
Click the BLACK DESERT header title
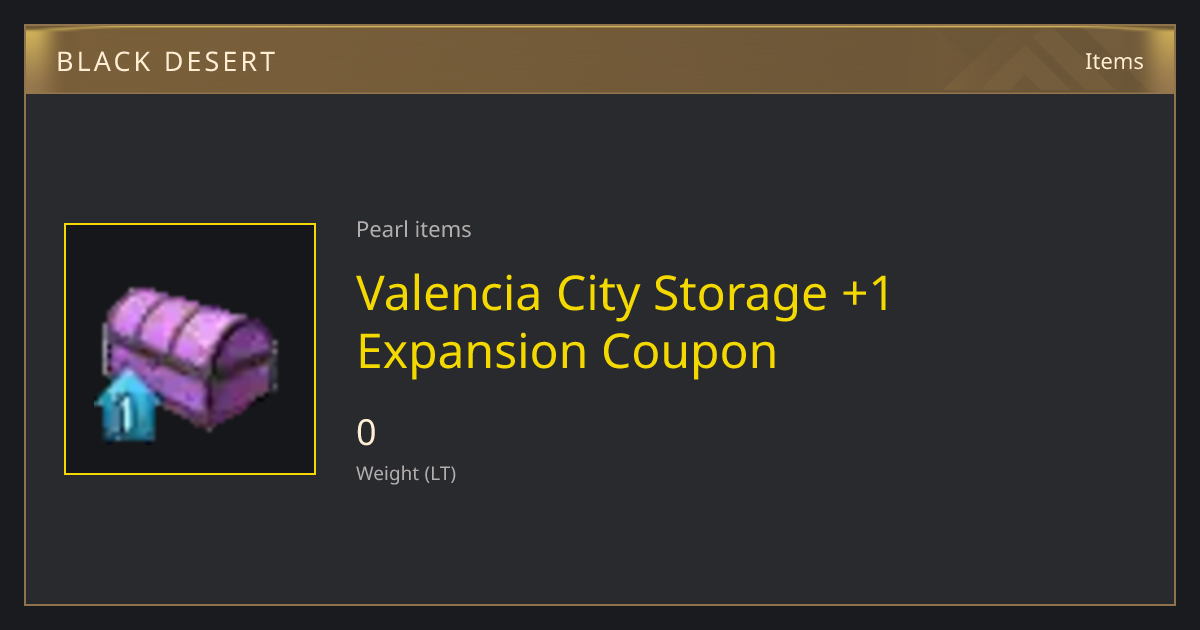pos(166,62)
